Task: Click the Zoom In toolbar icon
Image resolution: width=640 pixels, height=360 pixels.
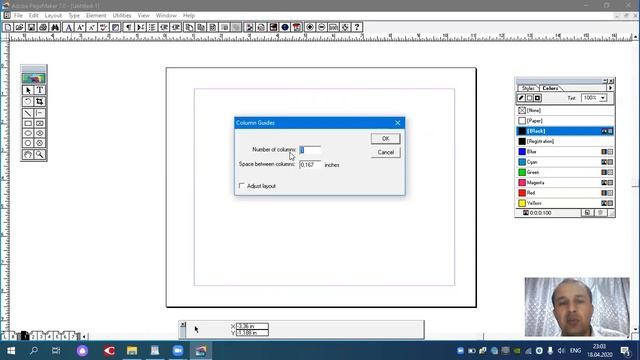Action: click(310, 27)
